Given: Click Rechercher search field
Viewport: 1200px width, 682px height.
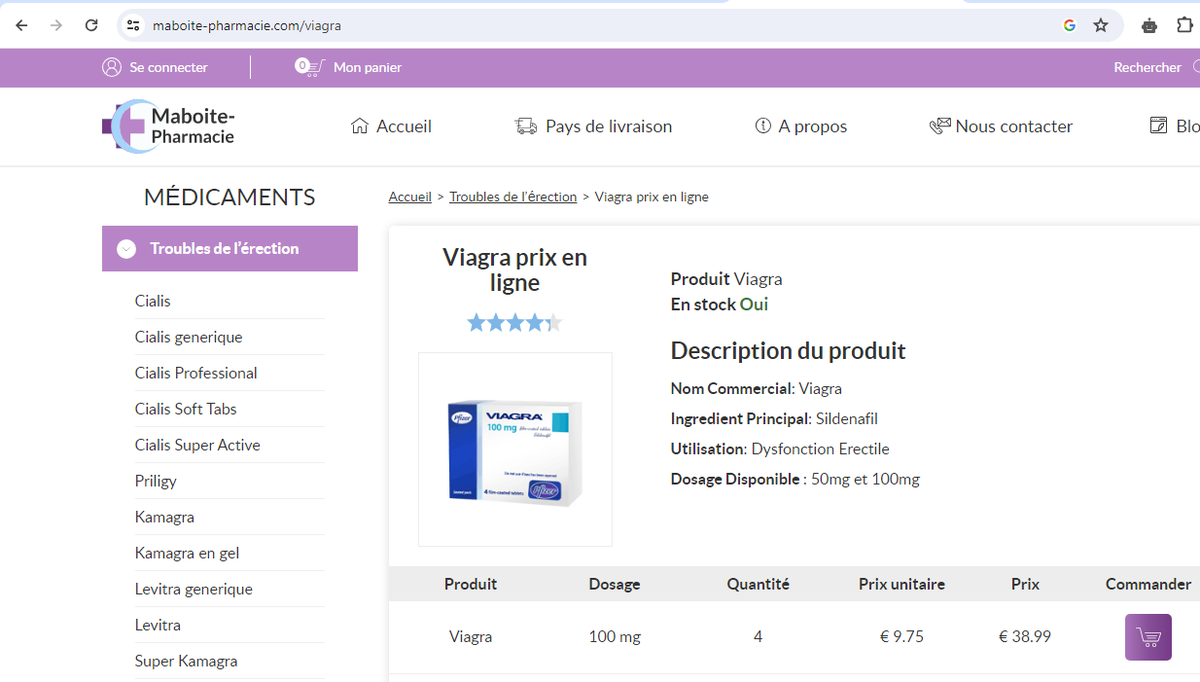Looking at the screenshot, I should click(1148, 67).
